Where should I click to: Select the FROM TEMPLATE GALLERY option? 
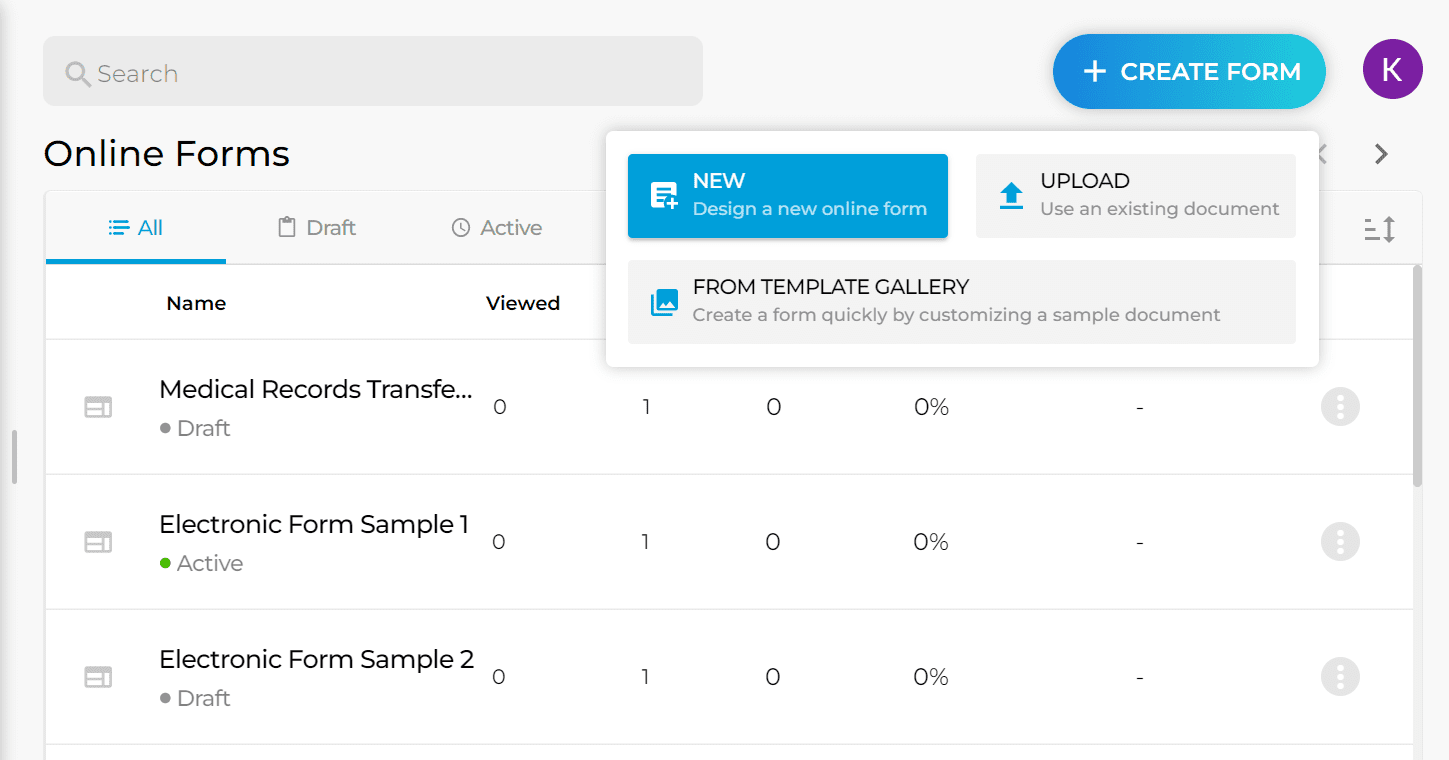click(960, 301)
